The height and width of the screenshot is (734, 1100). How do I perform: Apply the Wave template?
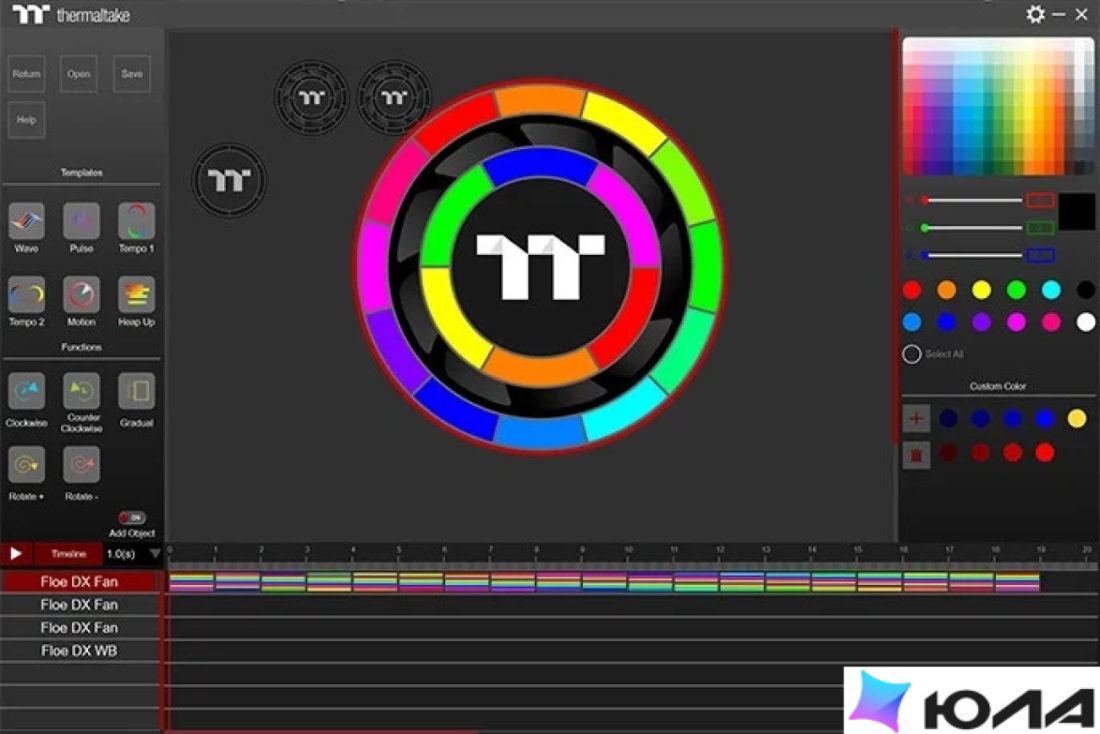27,222
